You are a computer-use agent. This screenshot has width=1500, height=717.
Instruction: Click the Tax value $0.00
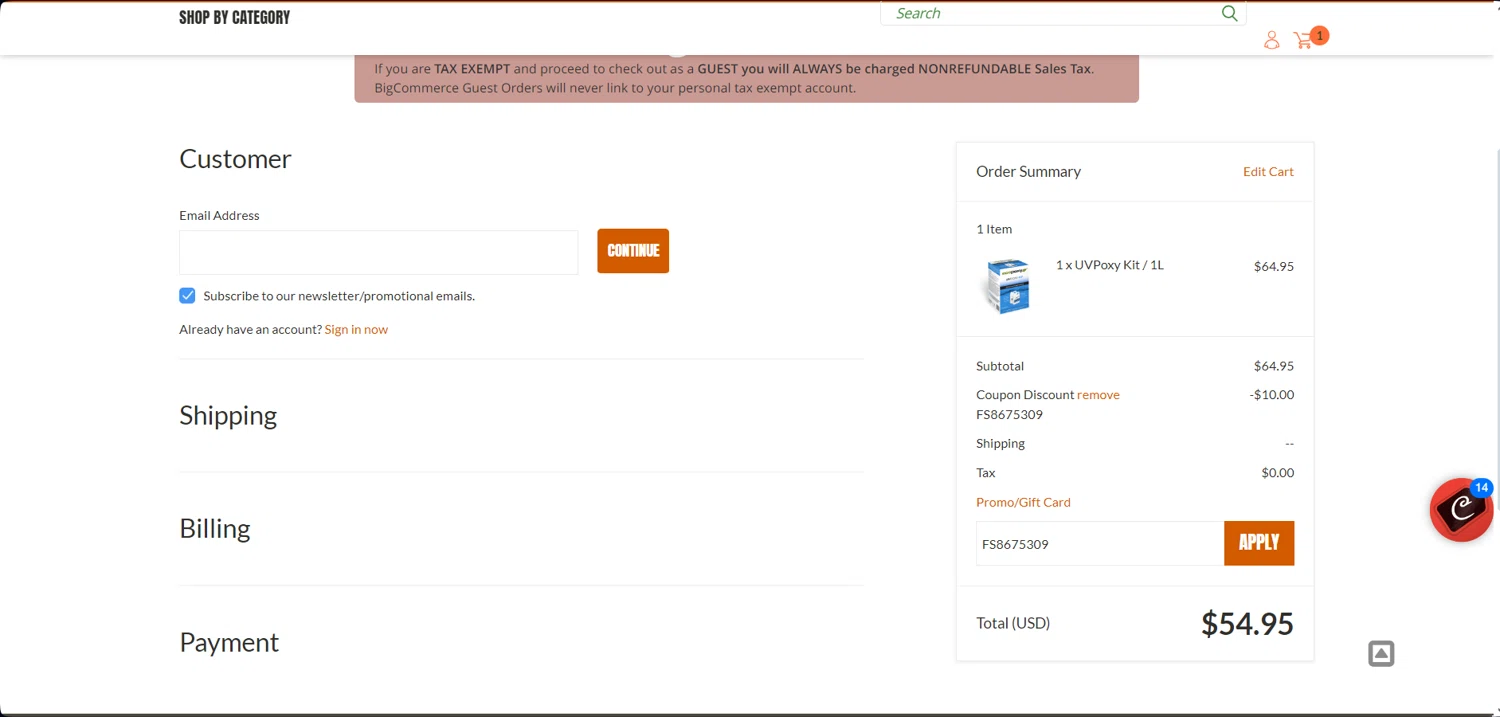tap(1277, 472)
